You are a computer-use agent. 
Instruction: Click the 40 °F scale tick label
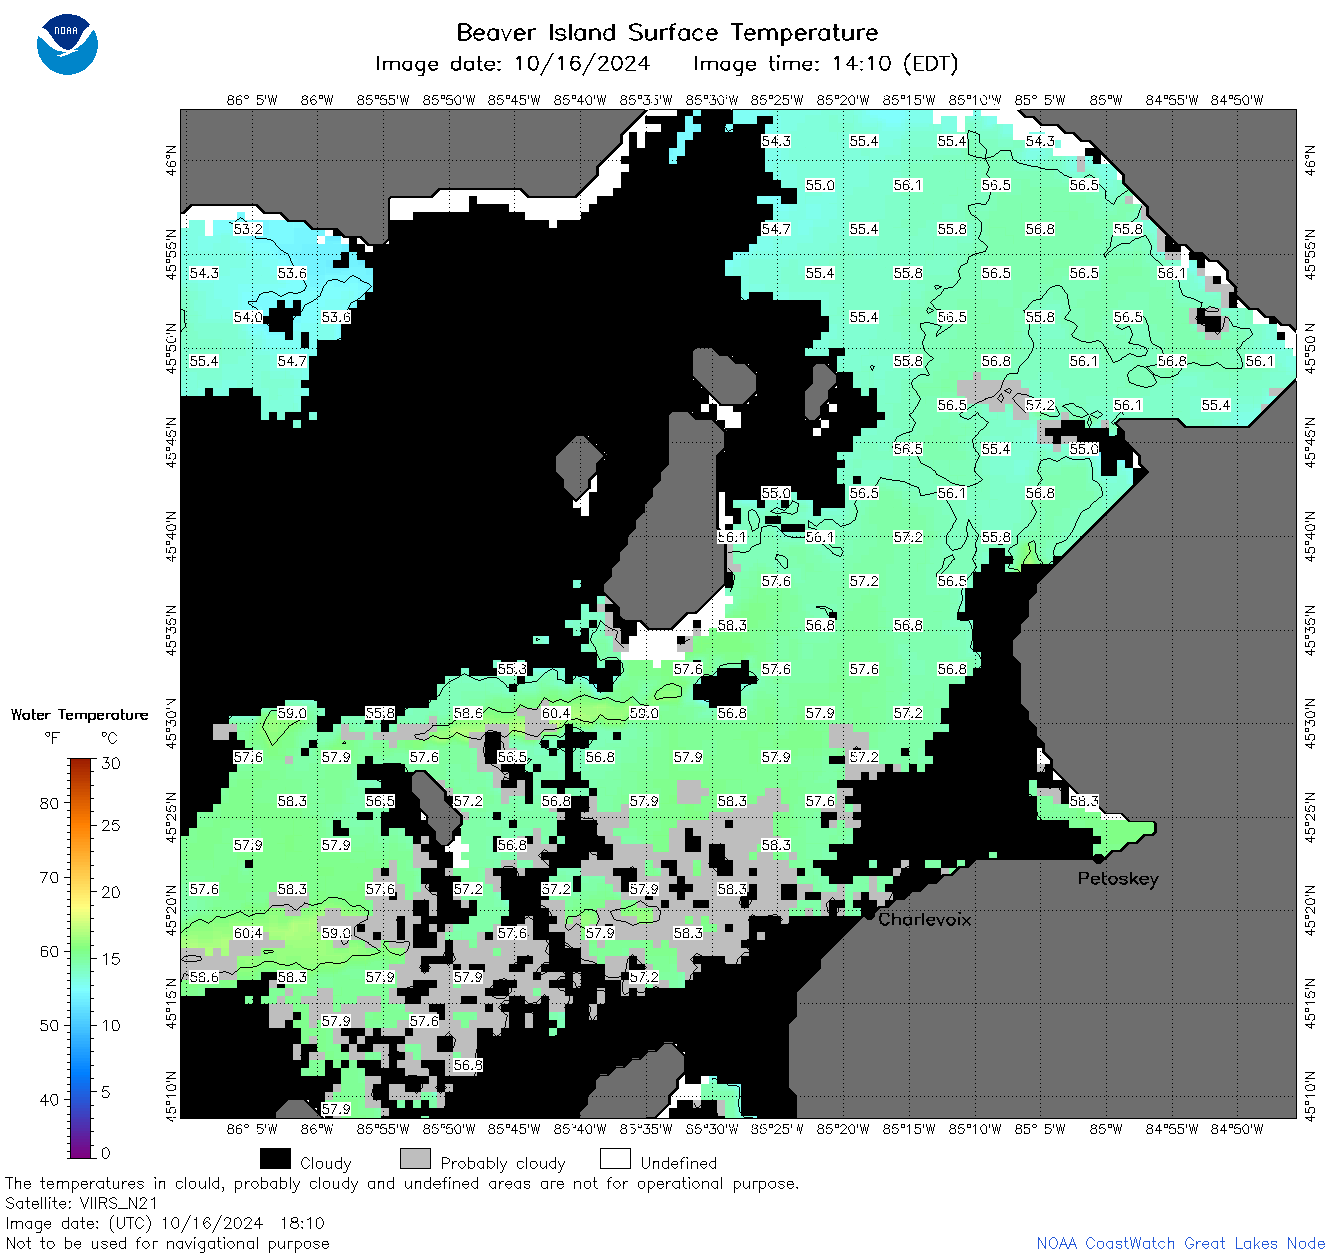(x=49, y=1099)
